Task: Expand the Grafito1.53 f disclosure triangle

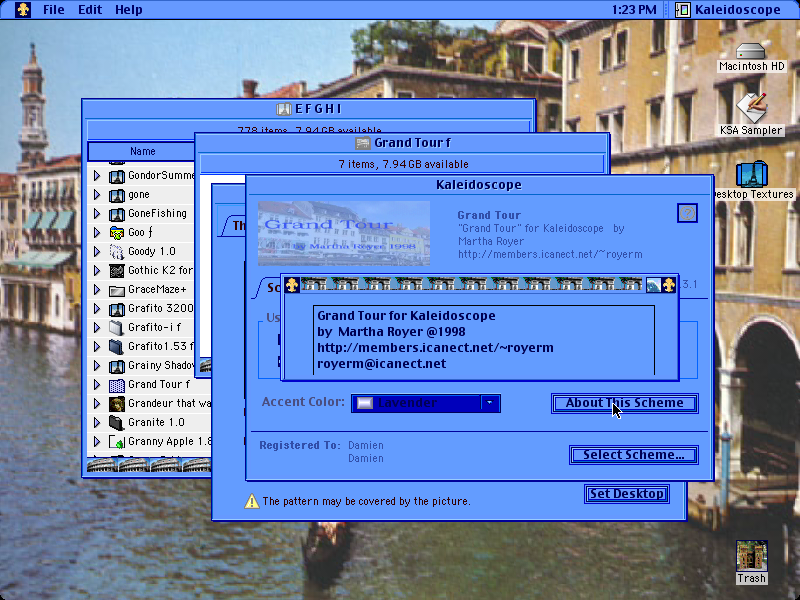Action: [x=97, y=346]
